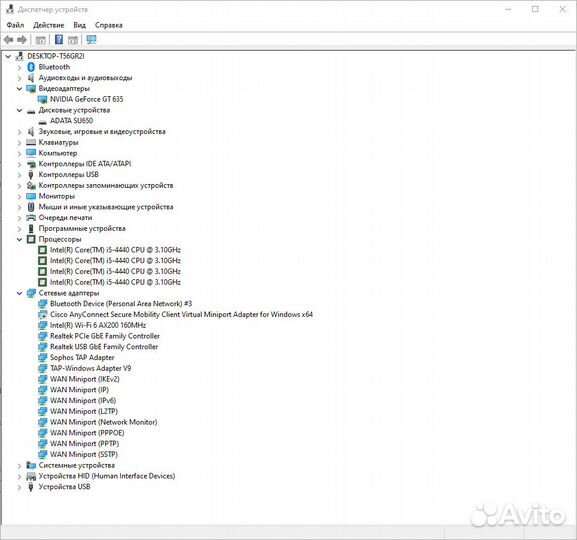Click the DESKTOP-T56GR2I computer icon
The image size is (577, 540).
(x=20, y=56)
